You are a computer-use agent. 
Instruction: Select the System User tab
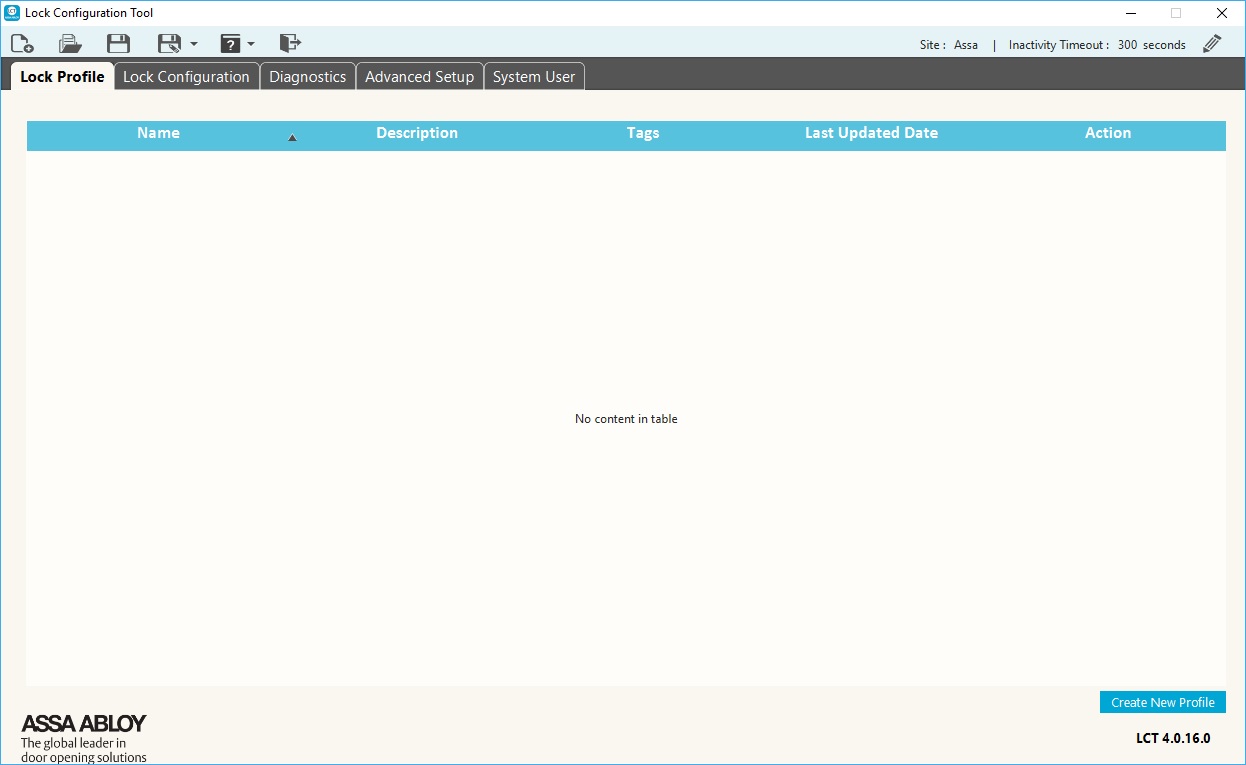(x=534, y=77)
